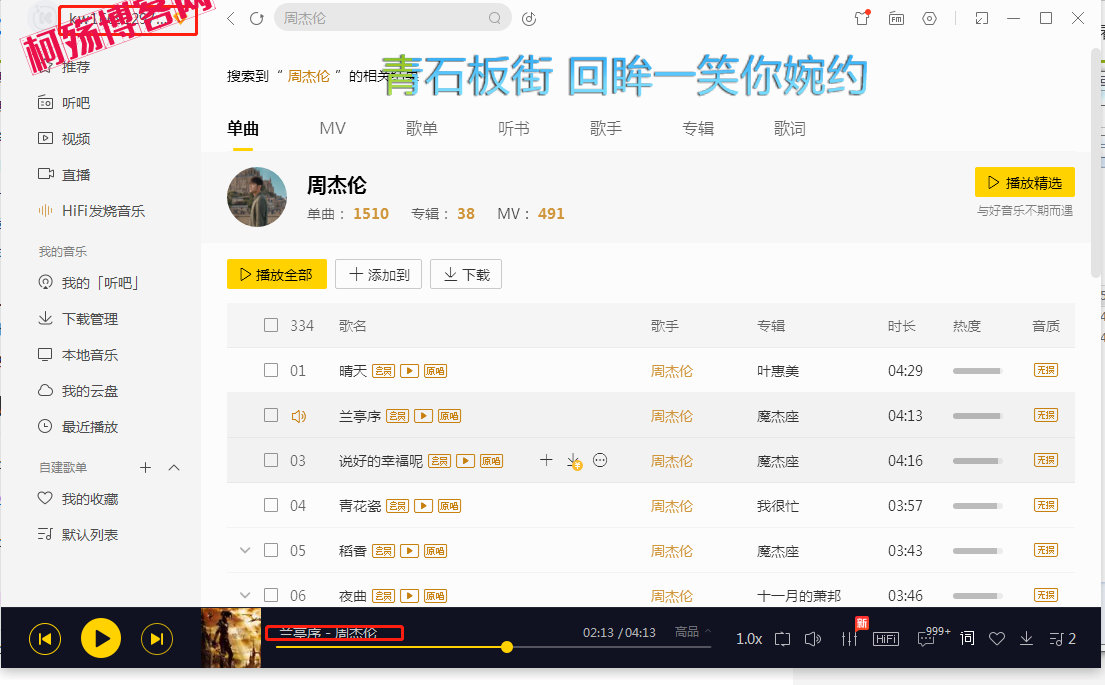Screen dimensions: 1105x685
Task: Toggle desktop lyrics 词 icon
Action: point(968,638)
